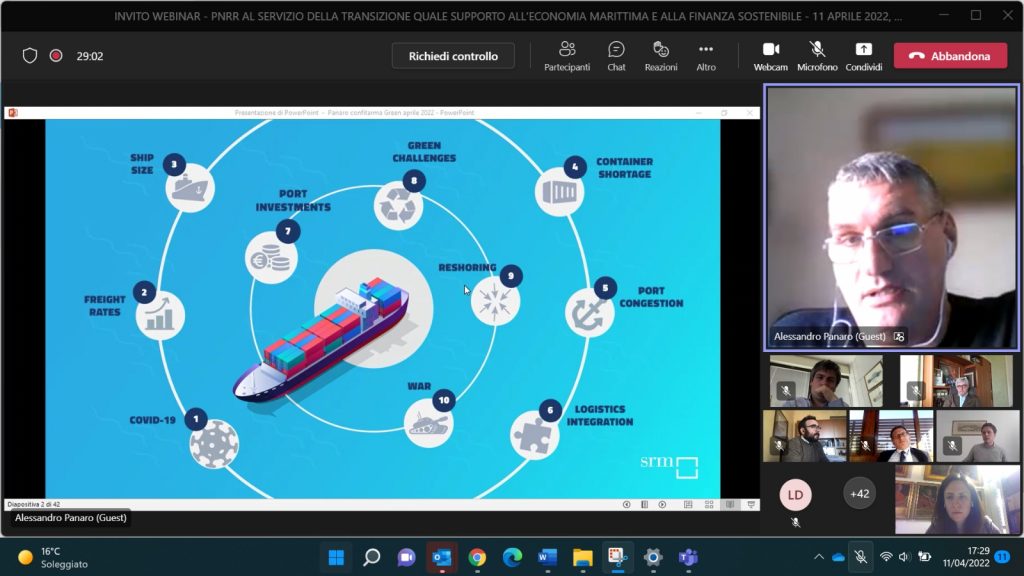The image size is (1024, 576).
Task: Select Alessandro Panaro's video tile
Action: tap(891, 217)
